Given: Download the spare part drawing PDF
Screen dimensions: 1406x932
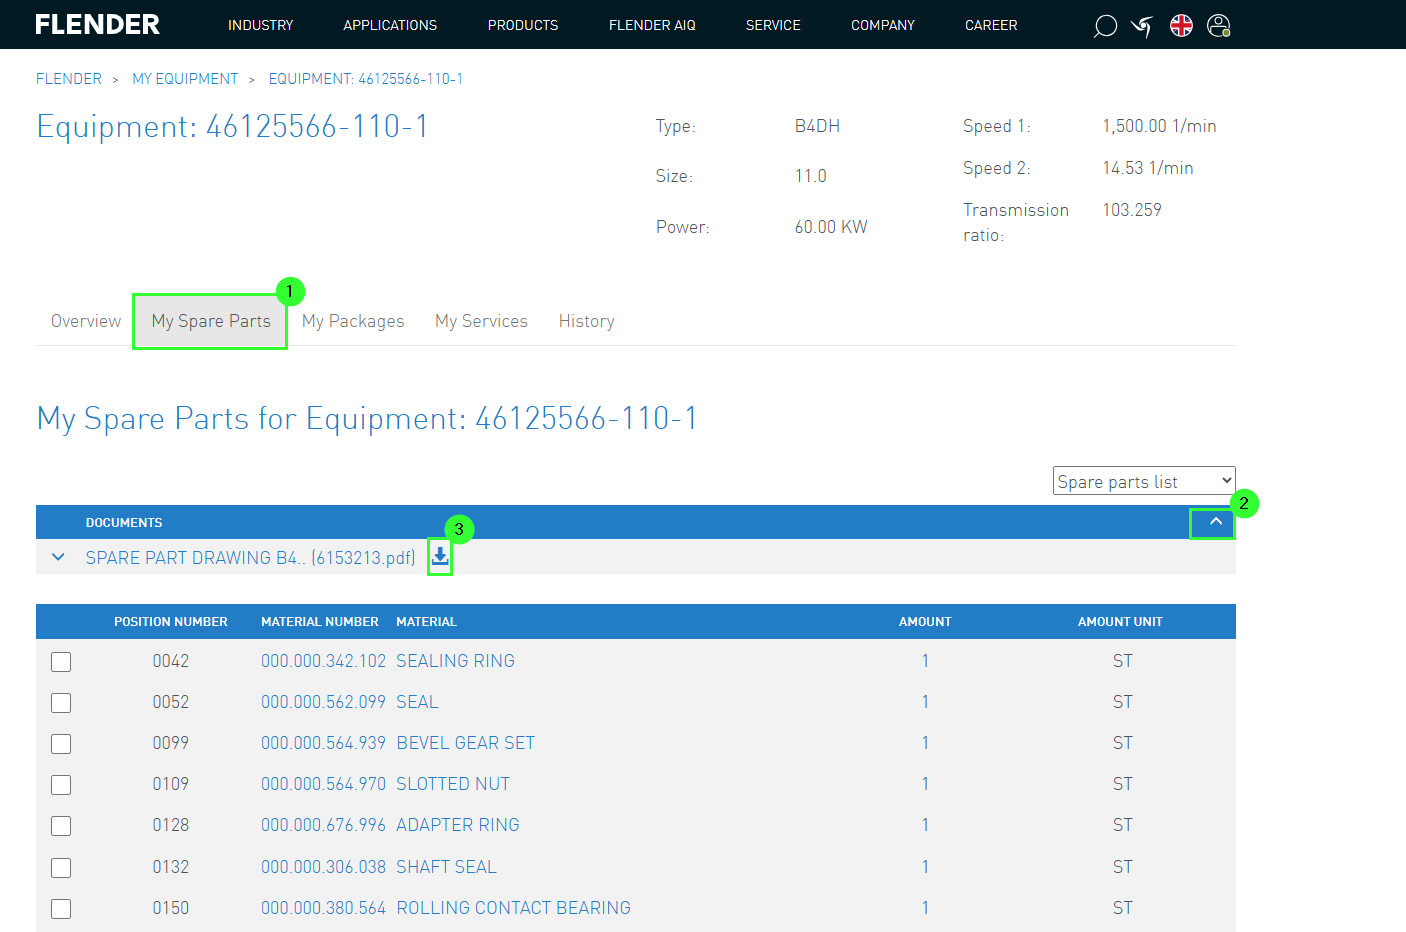Looking at the screenshot, I should [x=440, y=557].
